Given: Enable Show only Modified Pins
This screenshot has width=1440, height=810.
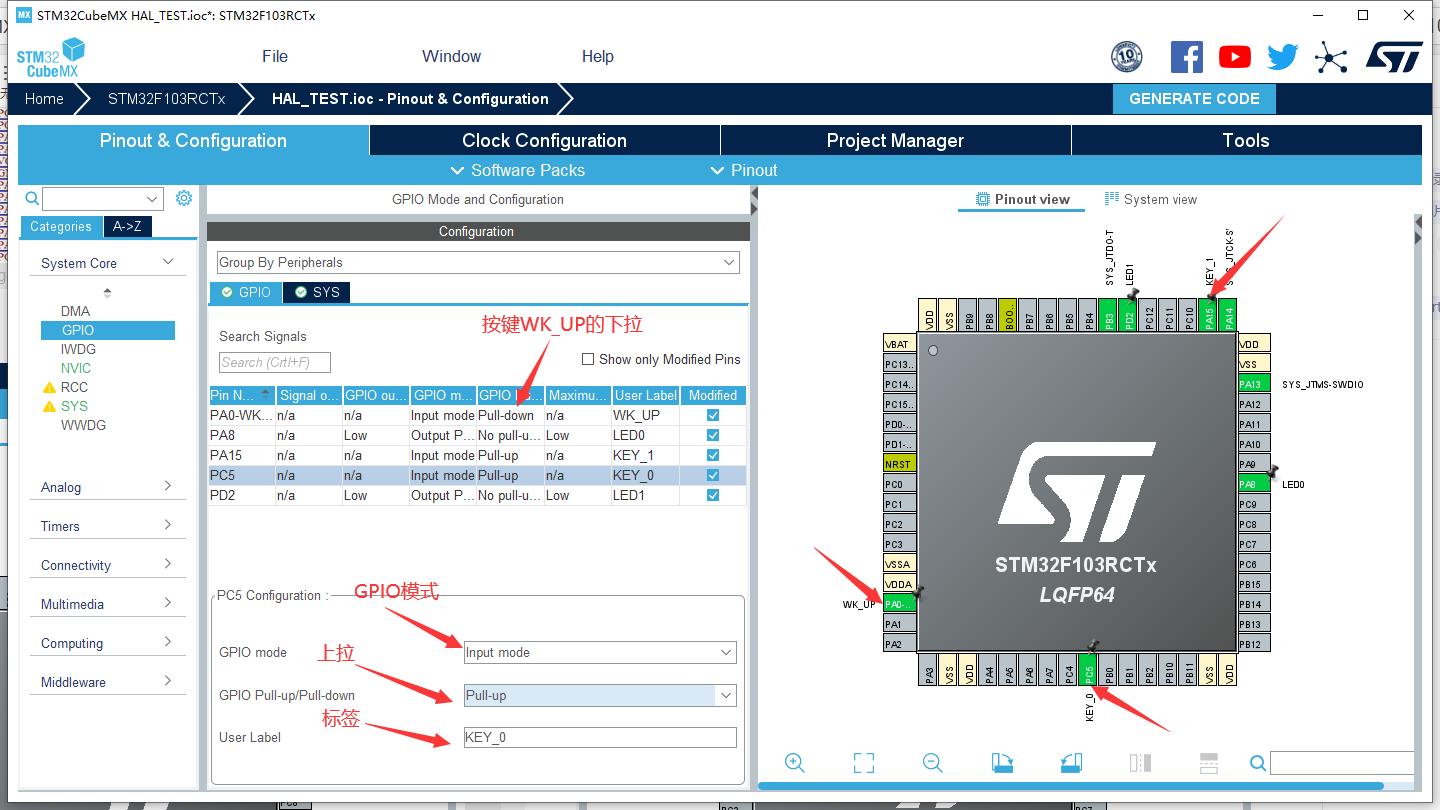Looking at the screenshot, I should point(588,359).
